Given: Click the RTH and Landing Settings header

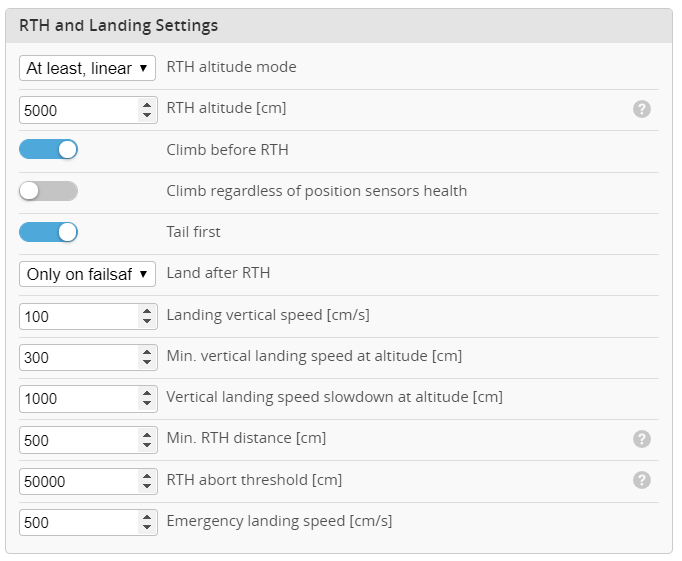Looking at the screenshot, I should click(119, 26).
